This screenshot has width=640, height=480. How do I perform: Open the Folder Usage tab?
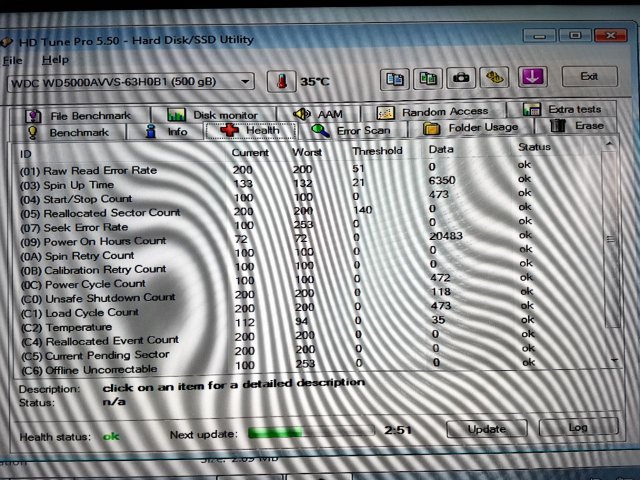pos(470,128)
